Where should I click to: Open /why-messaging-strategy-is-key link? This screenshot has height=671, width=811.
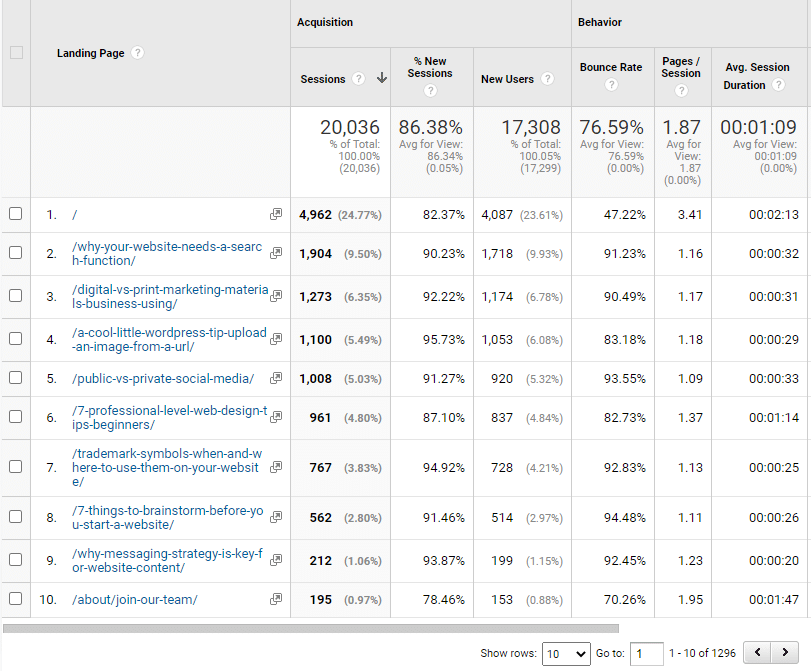coord(167,560)
